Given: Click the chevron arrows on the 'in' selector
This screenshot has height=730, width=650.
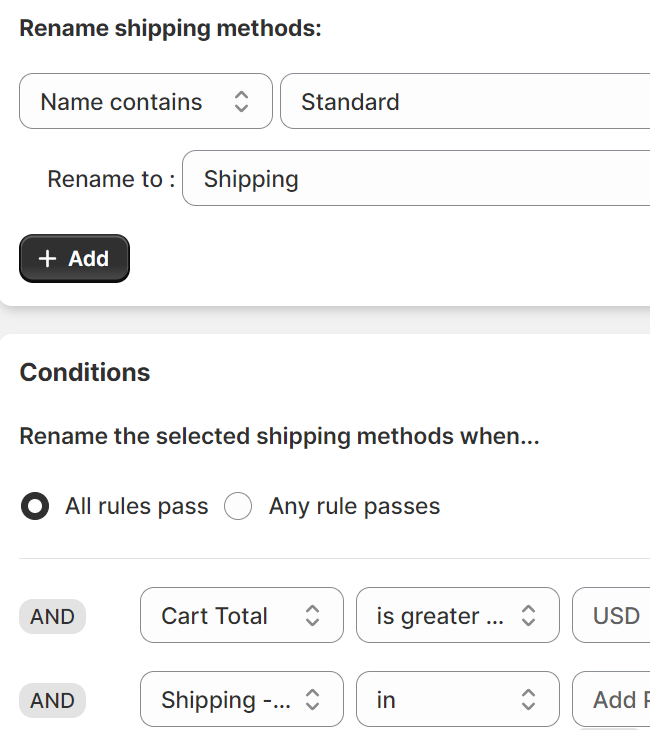Looking at the screenshot, I should pos(528,700).
